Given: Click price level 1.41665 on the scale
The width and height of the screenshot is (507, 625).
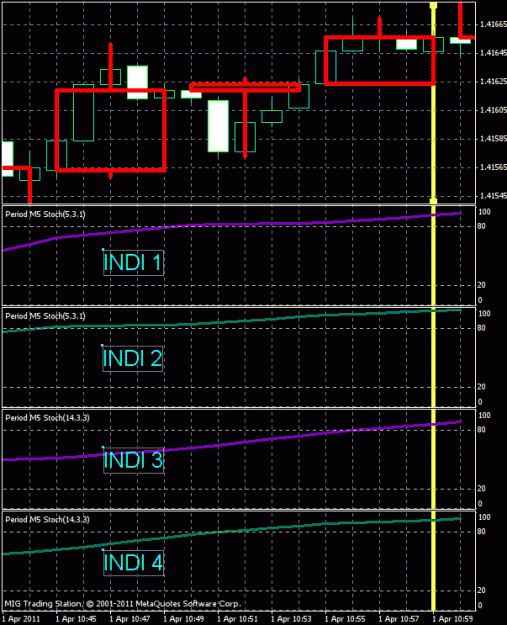Looking at the screenshot, I should 493,24.
